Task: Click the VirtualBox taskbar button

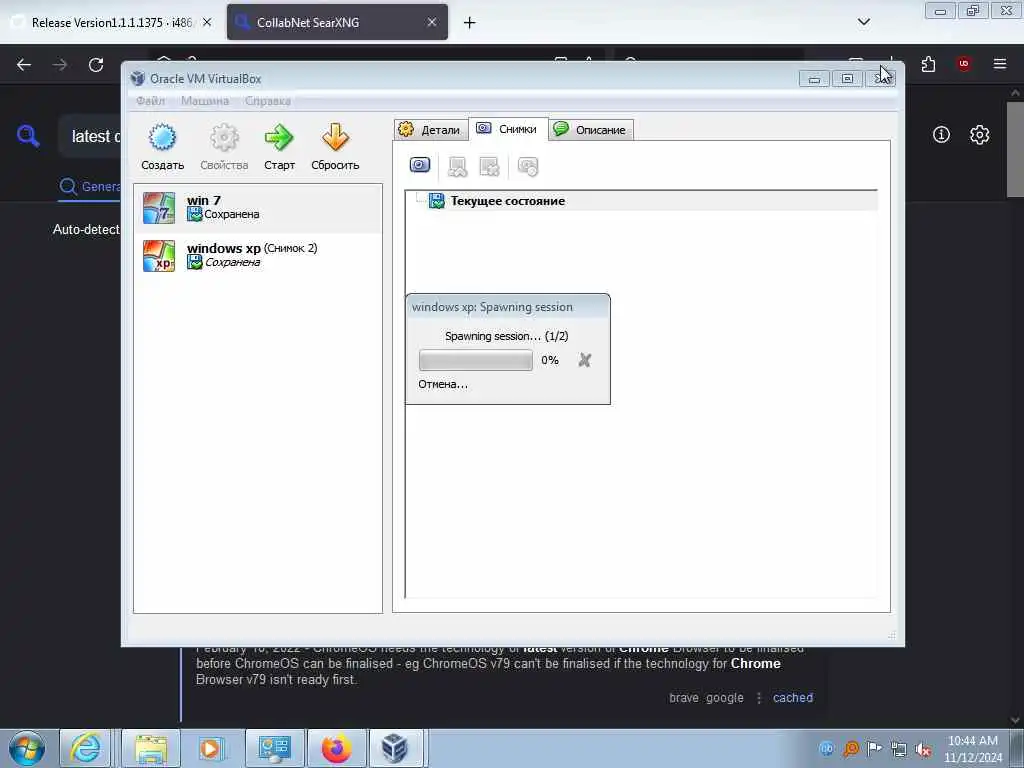Action: tap(394, 748)
